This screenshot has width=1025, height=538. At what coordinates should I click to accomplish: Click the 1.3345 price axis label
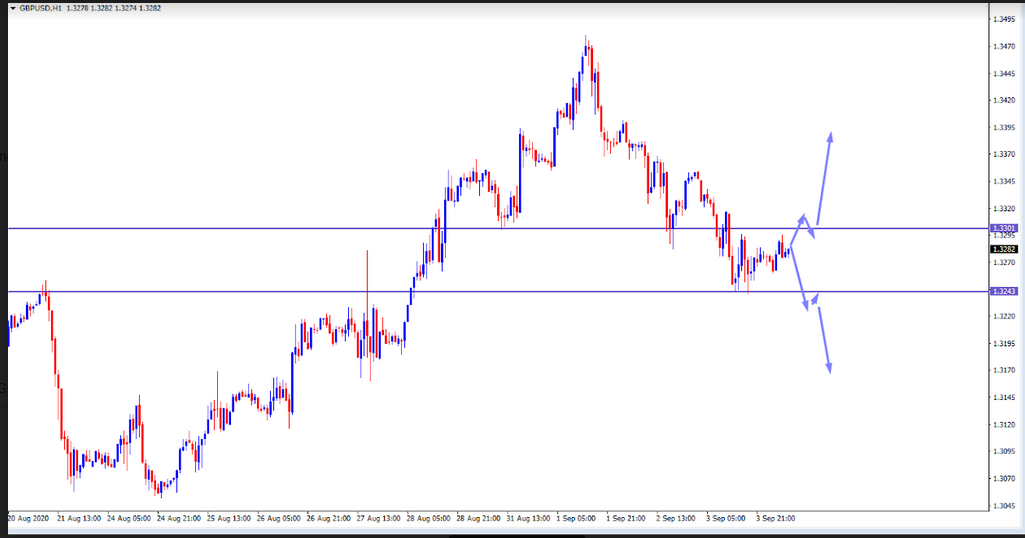[1004, 181]
